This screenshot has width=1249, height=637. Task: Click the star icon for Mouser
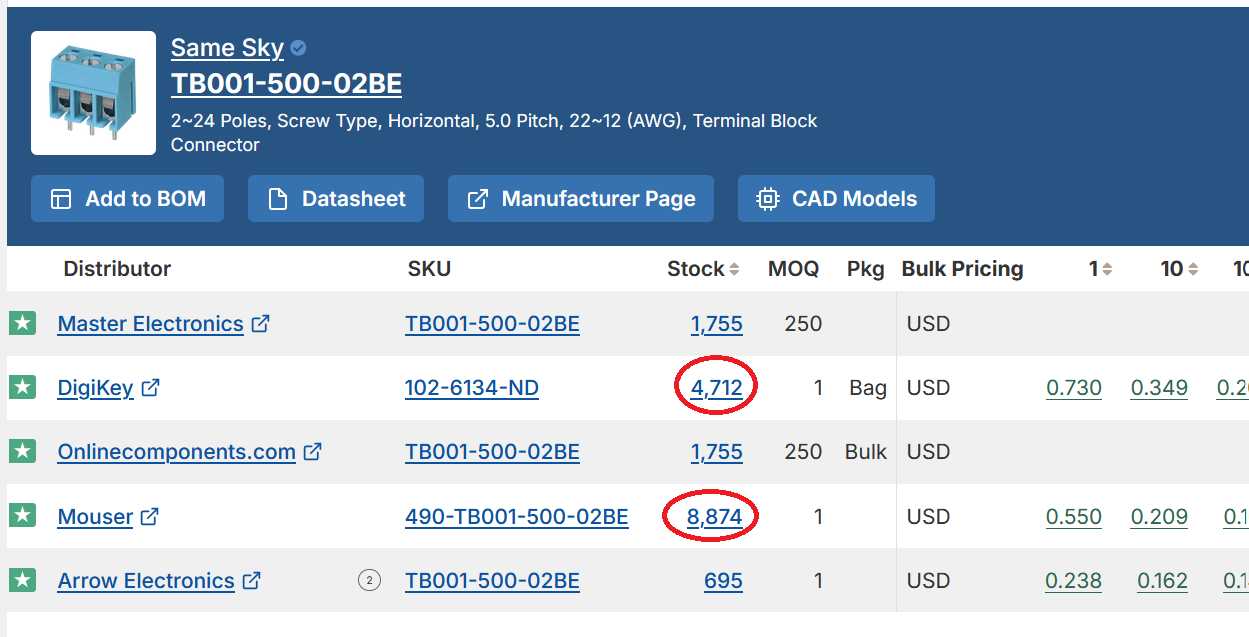click(x=22, y=516)
